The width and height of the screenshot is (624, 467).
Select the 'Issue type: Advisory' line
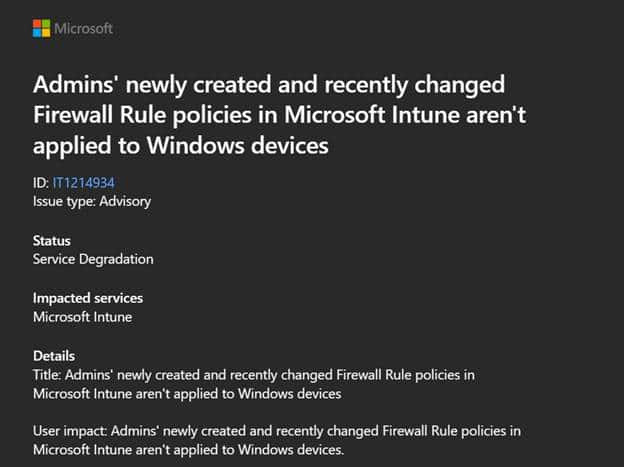coord(95,200)
